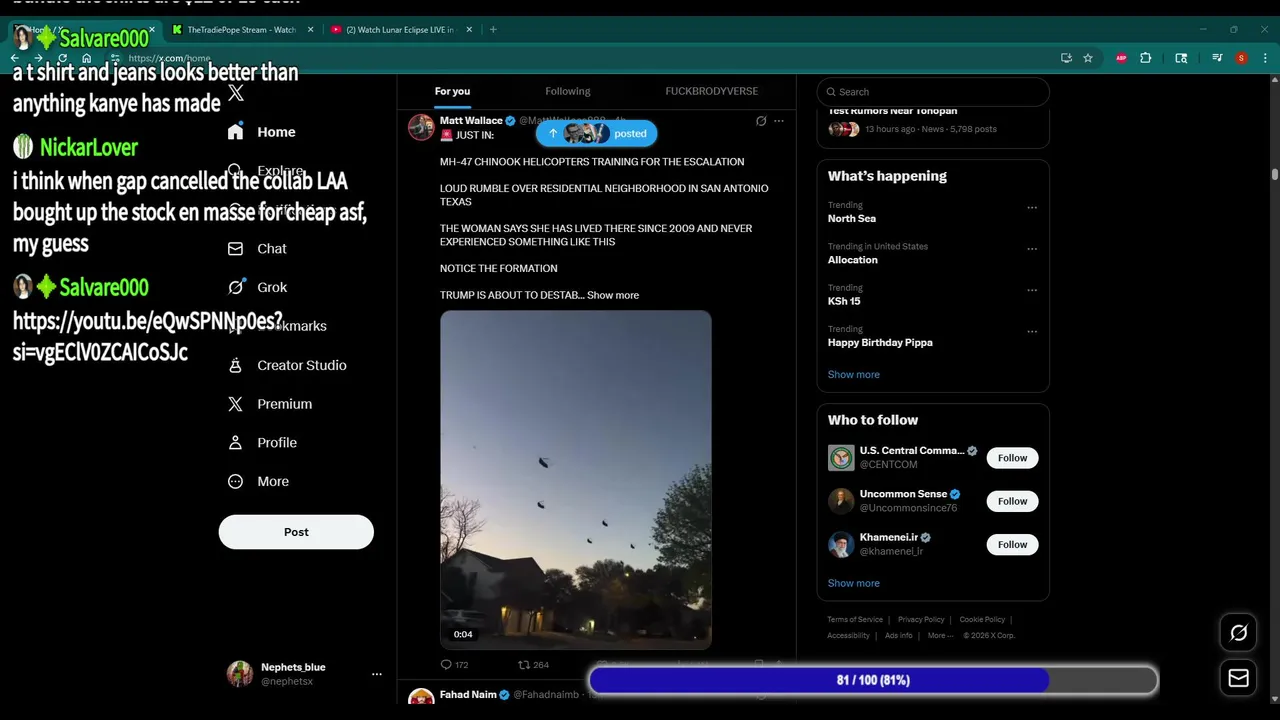Open a new browser tab

(x=493, y=30)
